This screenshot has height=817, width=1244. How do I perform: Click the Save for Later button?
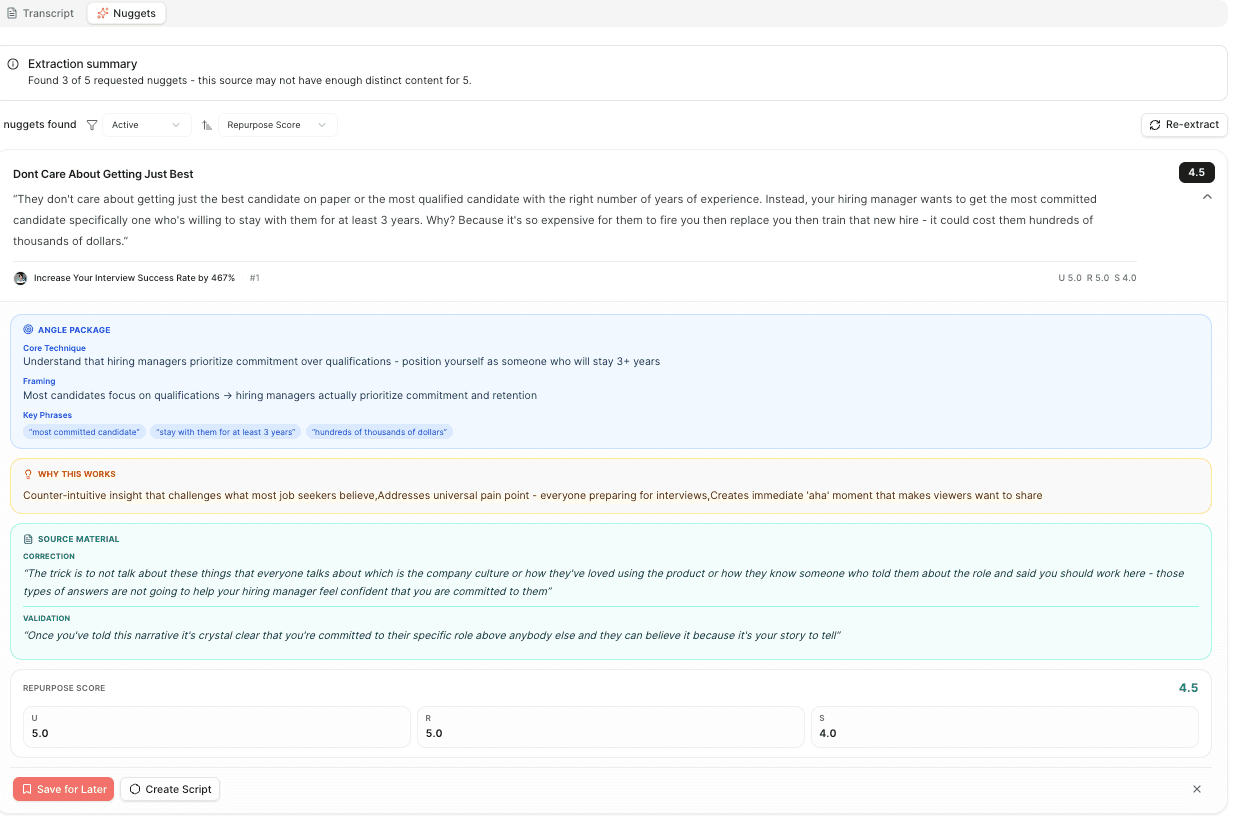63,789
